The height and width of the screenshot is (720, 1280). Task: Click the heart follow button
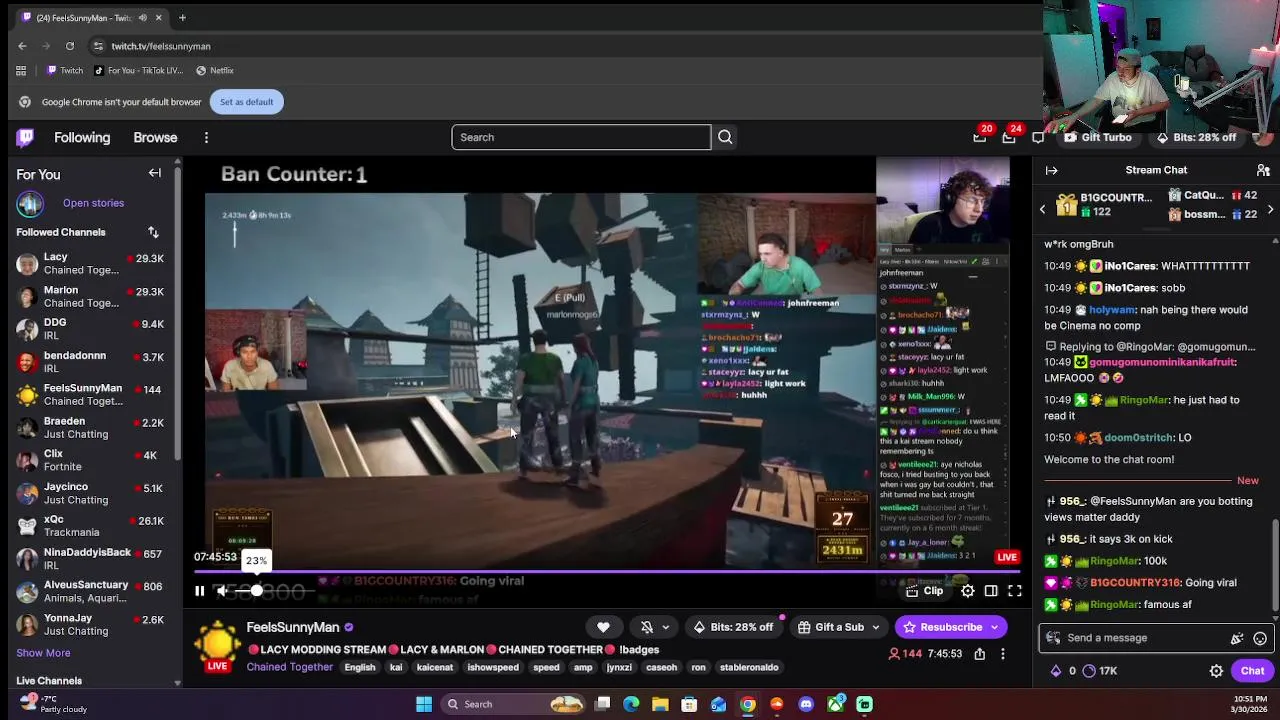603,627
